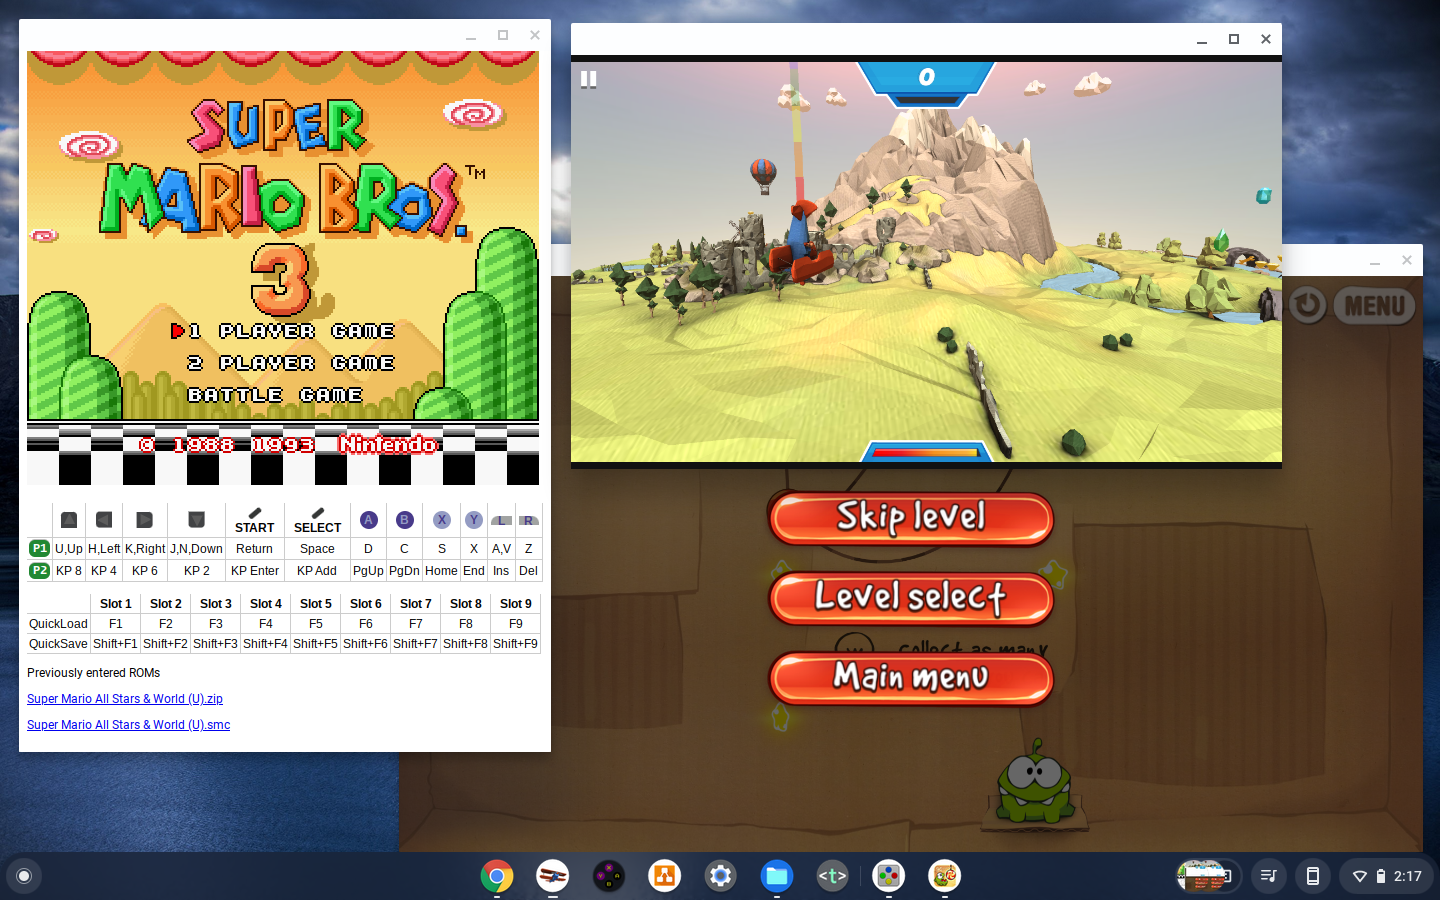This screenshot has height=900, width=1440.
Task: Click the Level select button
Action: pos(911,598)
